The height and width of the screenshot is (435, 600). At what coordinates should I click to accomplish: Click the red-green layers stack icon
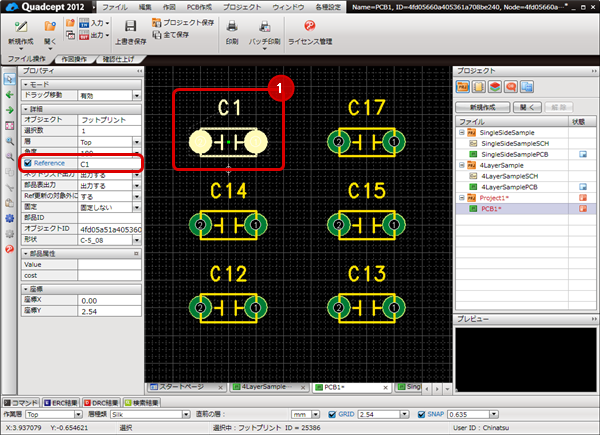tap(495, 86)
